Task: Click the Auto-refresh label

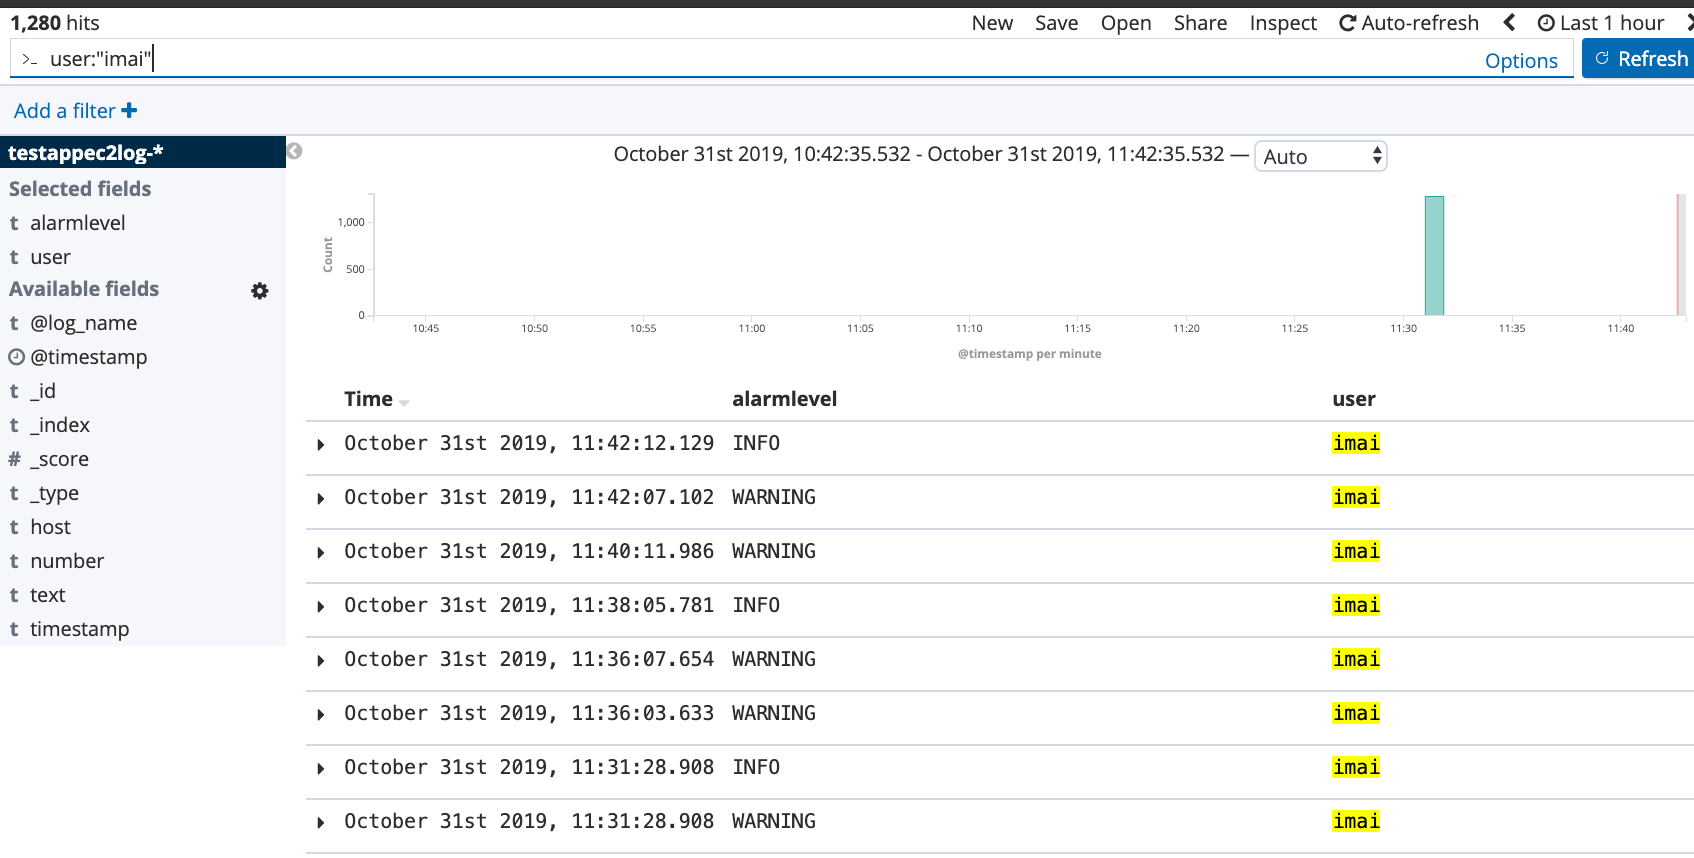Action: [1420, 23]
